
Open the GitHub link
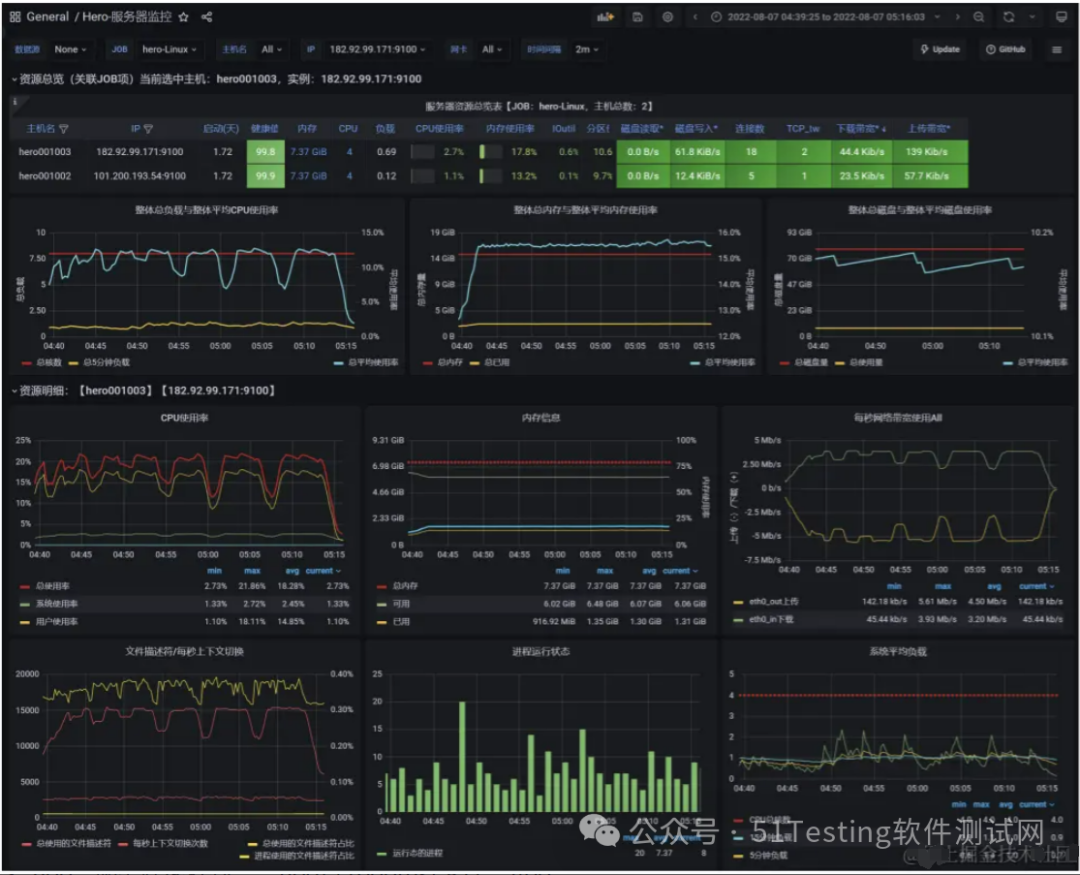1006,49
